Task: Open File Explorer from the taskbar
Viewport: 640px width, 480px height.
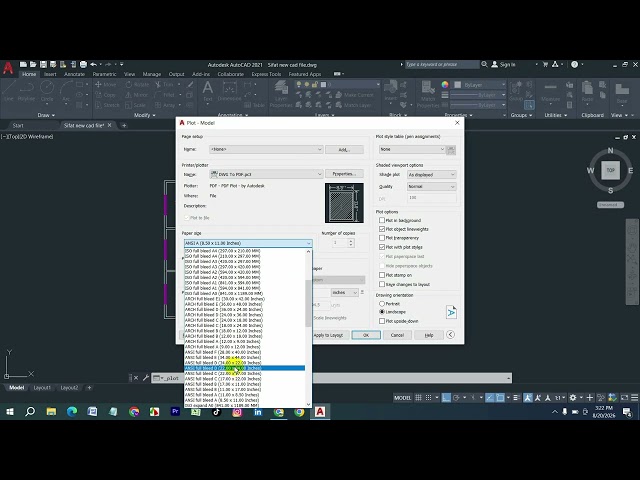Action: tap(51, 412)
